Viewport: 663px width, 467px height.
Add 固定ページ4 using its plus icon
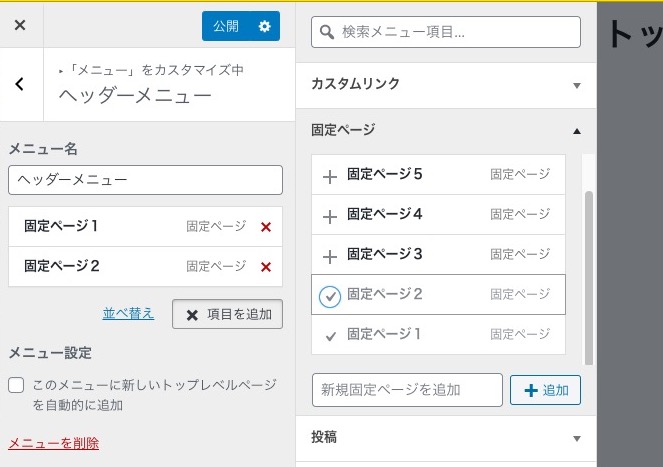point(330,216)
